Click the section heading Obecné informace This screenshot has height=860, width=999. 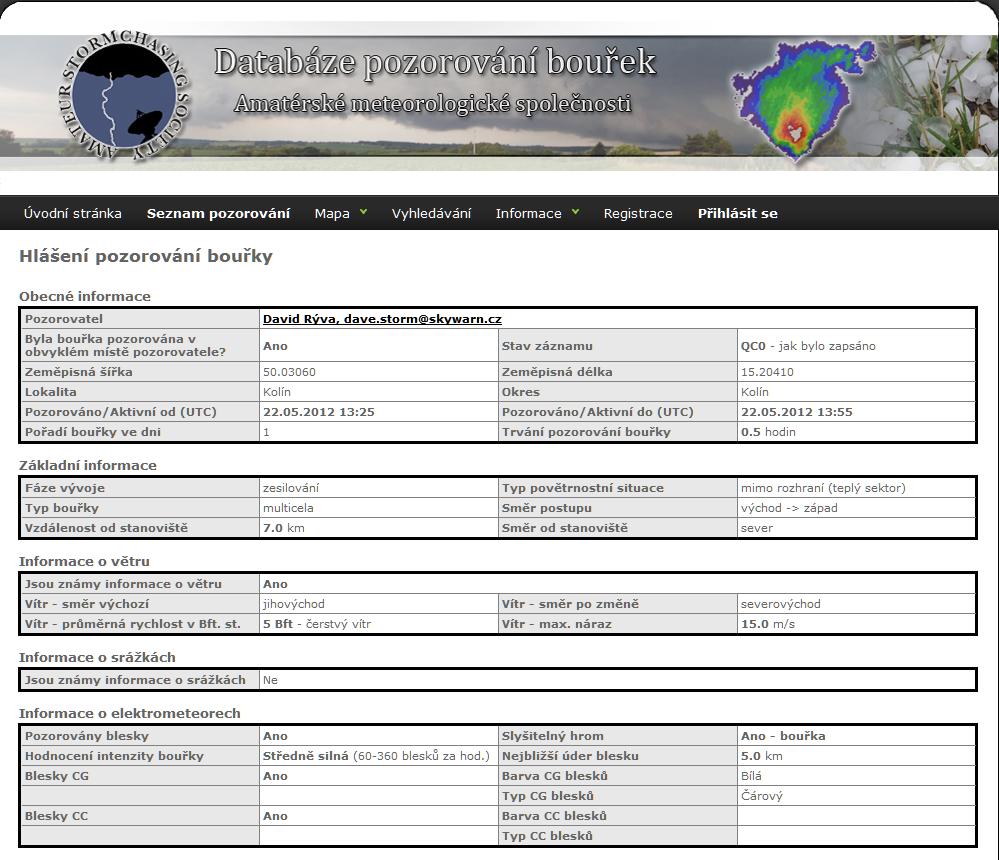(85, 296)
